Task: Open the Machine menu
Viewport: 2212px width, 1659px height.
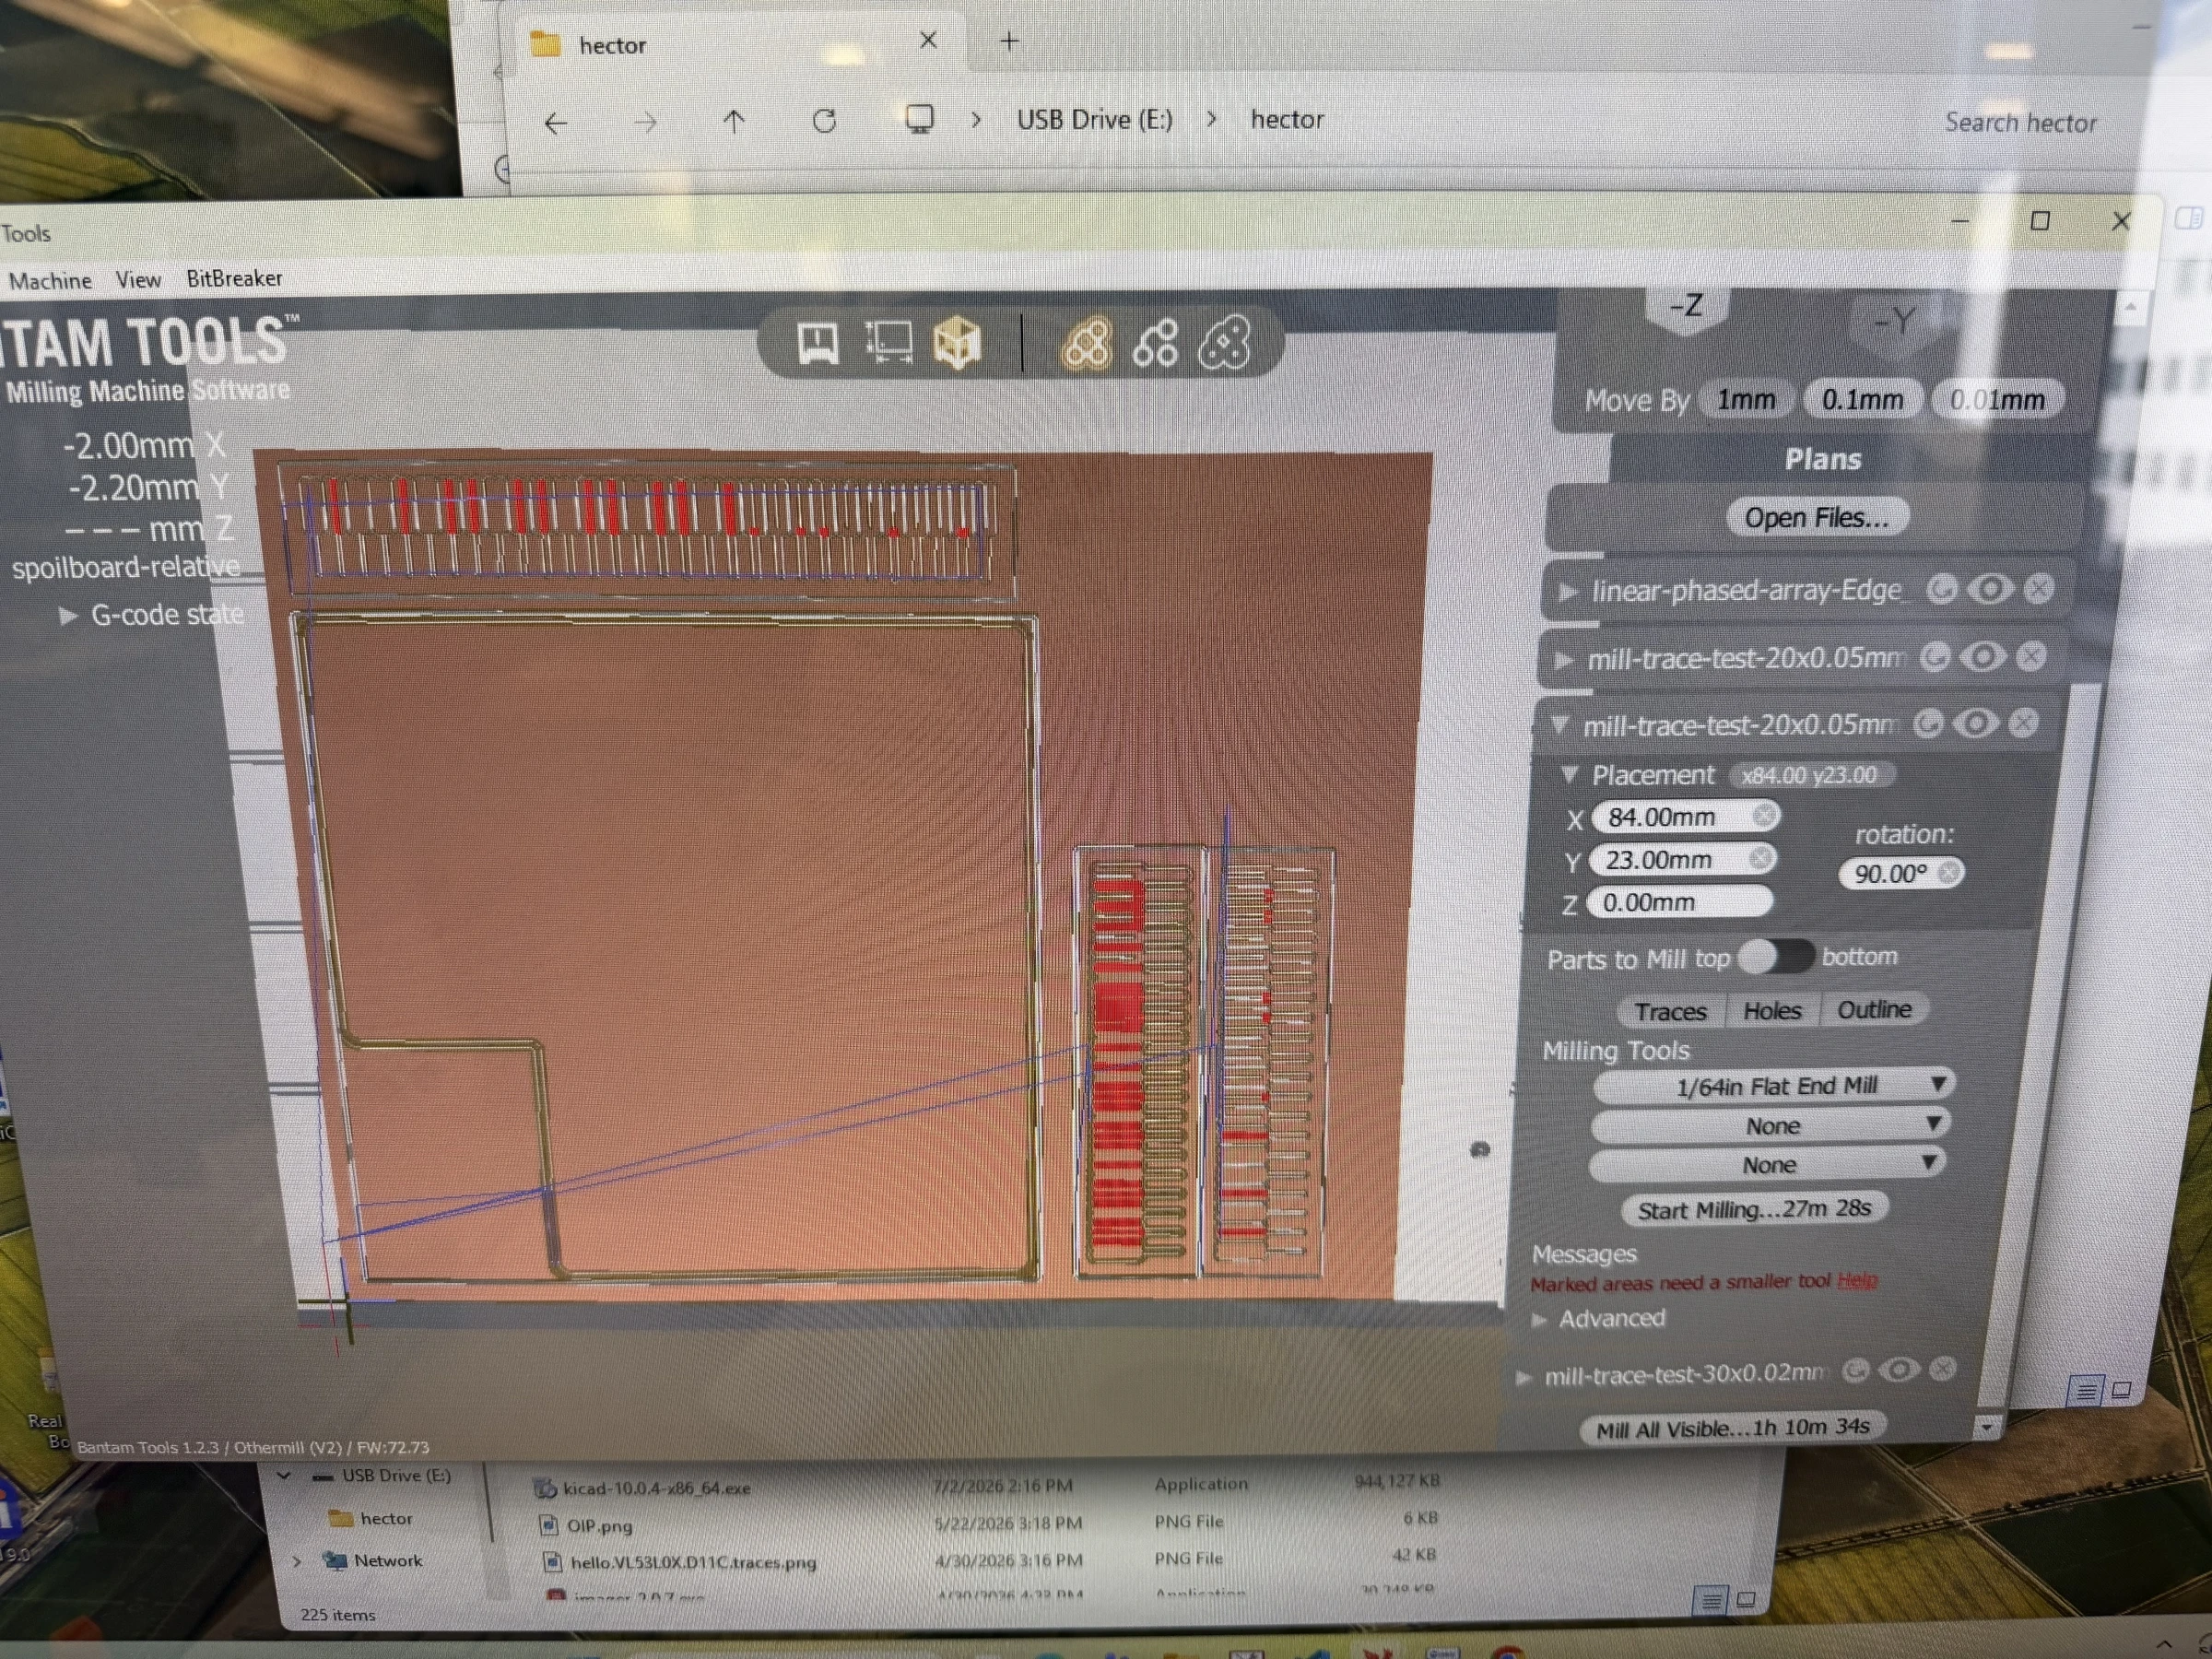Action: (50, 281)
